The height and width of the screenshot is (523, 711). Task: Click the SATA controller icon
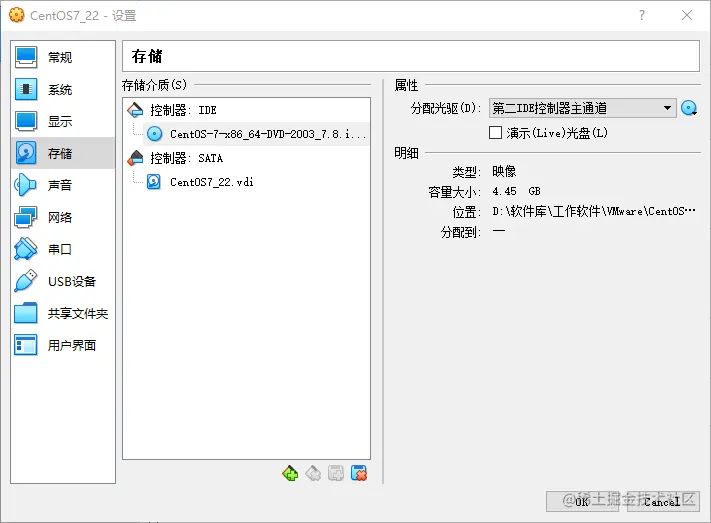135,158
